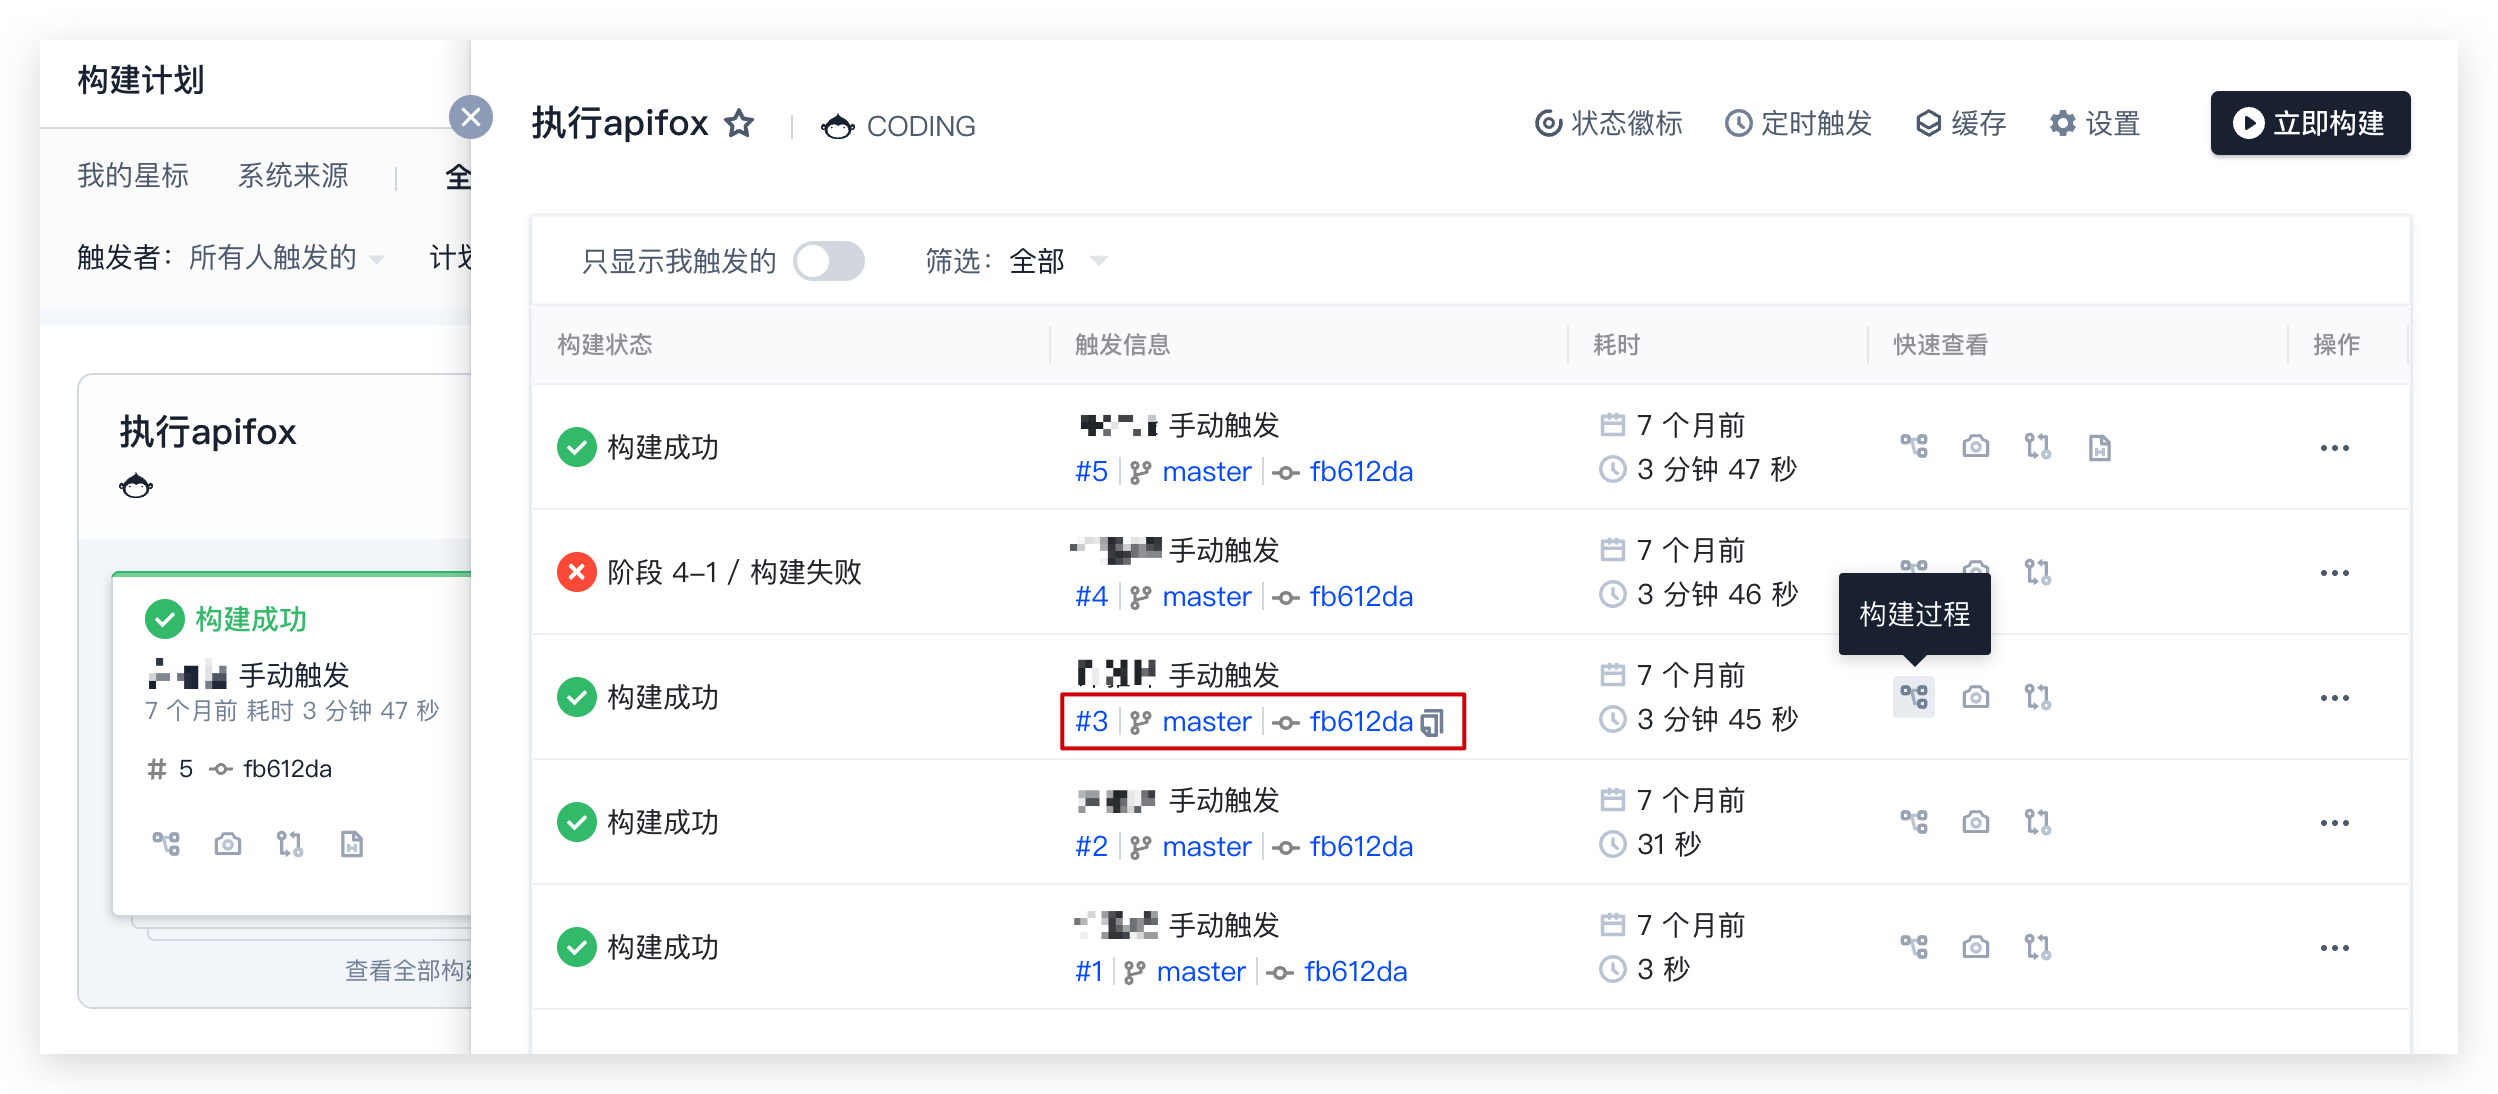Open build number link #5
The width and height of the screenshot is (2498, 1094).
[1091, 471]
